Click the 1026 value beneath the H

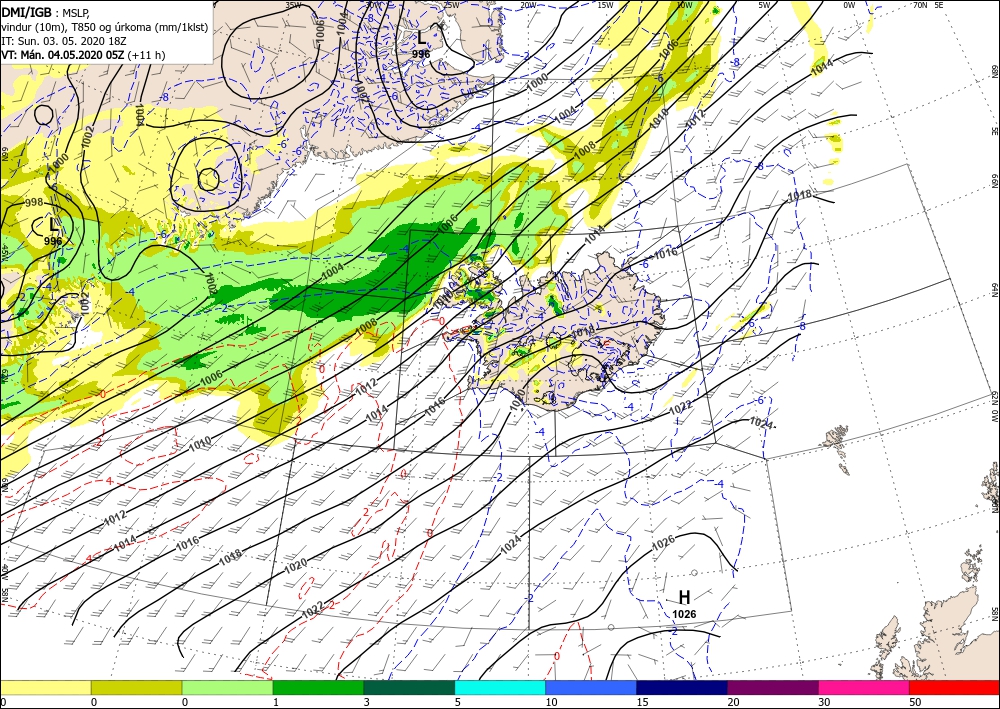click(x=684, y=615)
